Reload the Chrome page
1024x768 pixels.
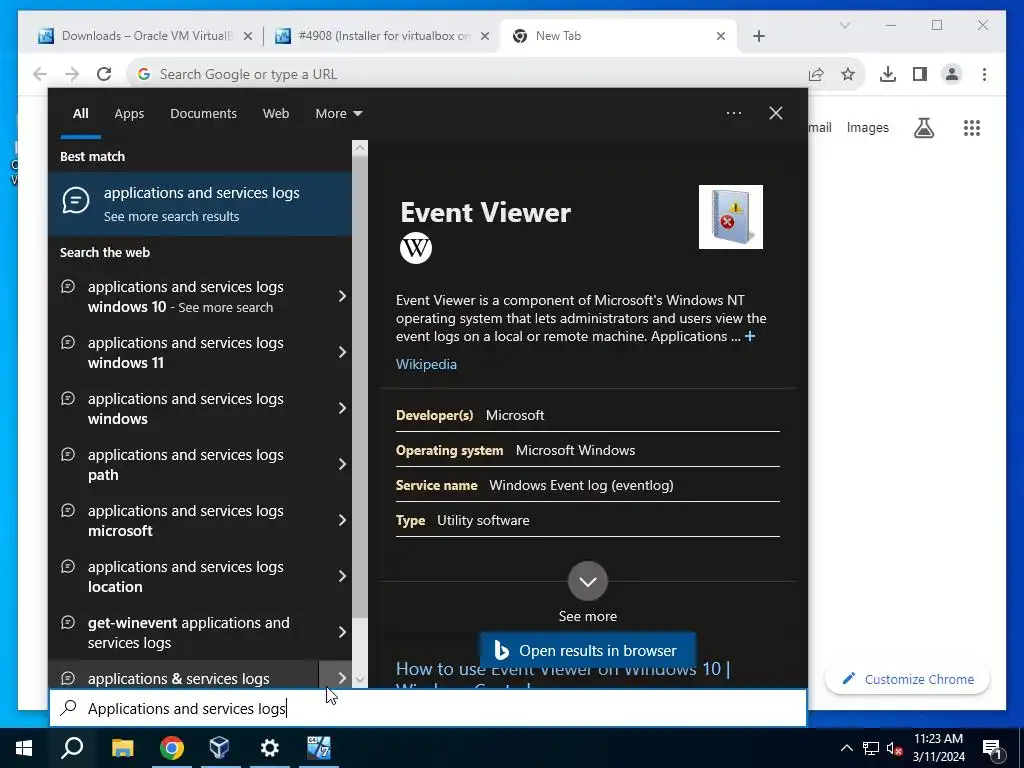click(x=104, y=74)
